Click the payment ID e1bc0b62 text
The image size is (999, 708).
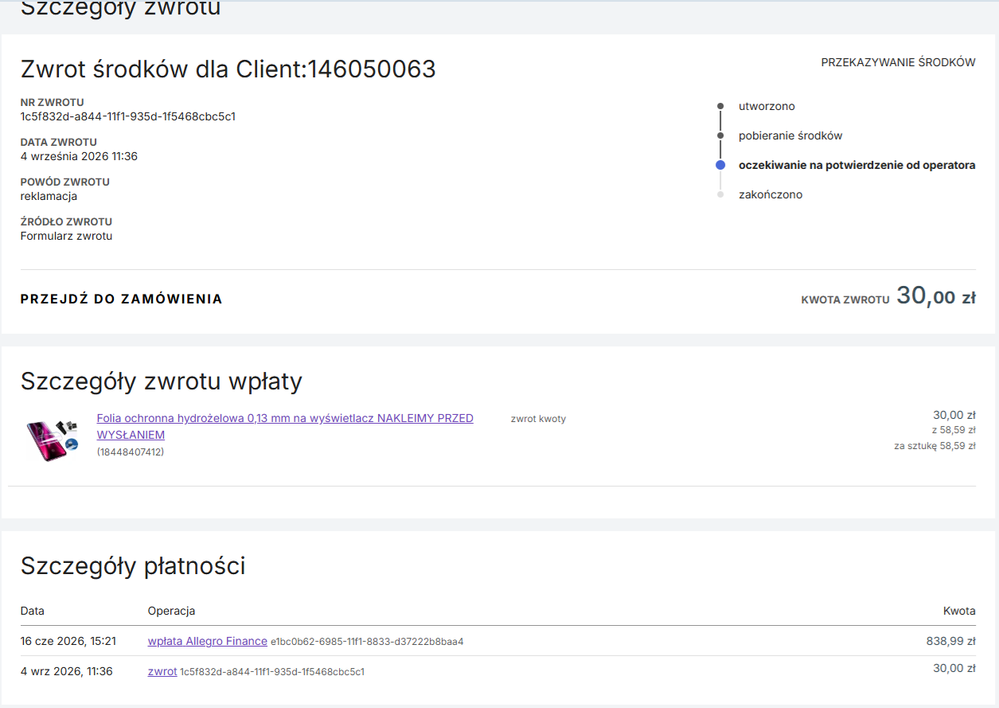pos(367,642)
